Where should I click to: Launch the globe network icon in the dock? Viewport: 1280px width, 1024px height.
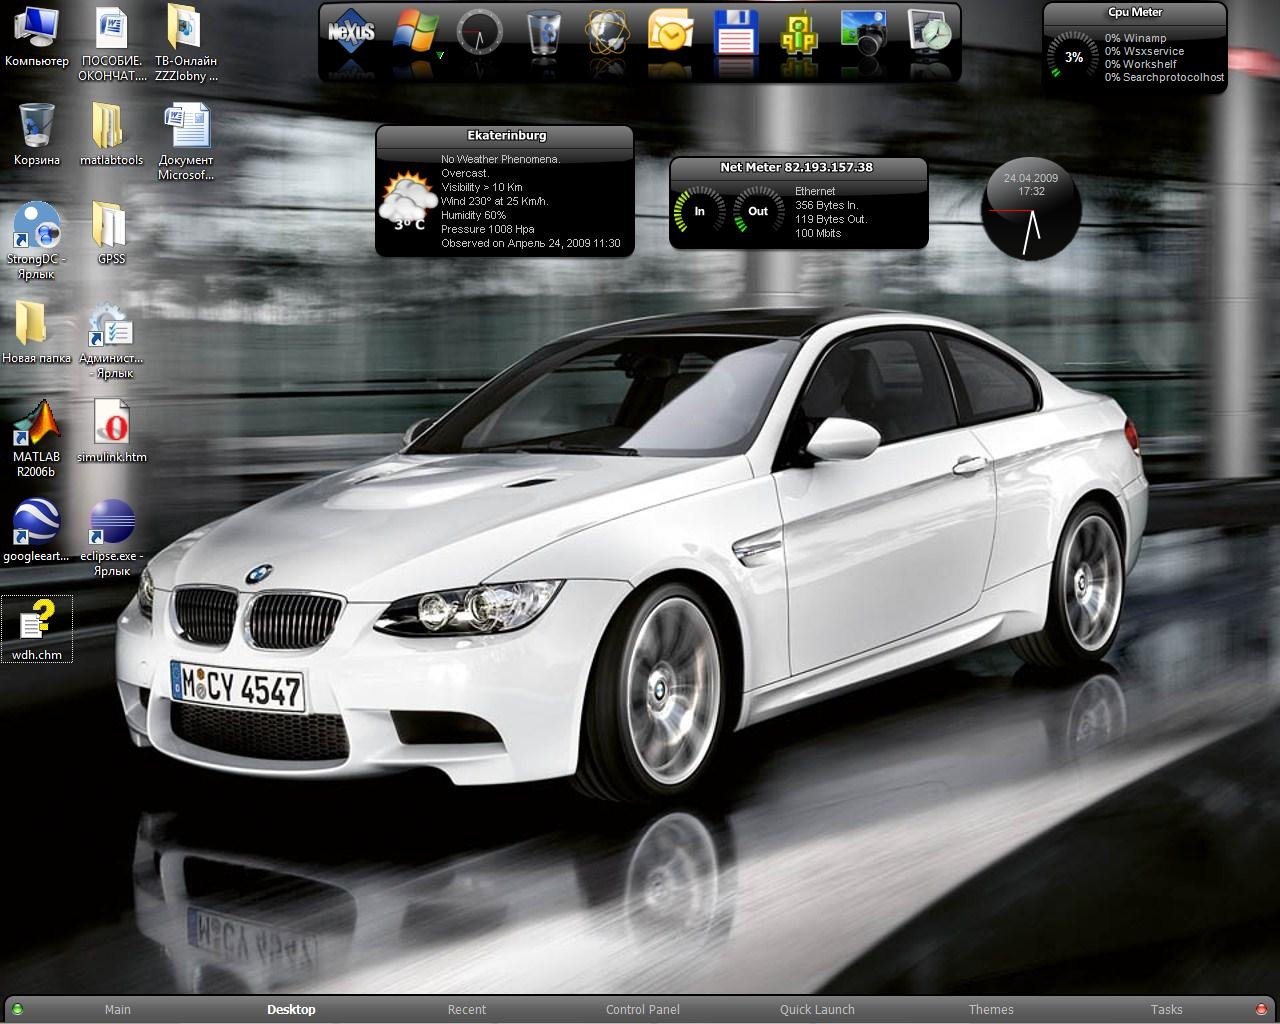[607, 33]
